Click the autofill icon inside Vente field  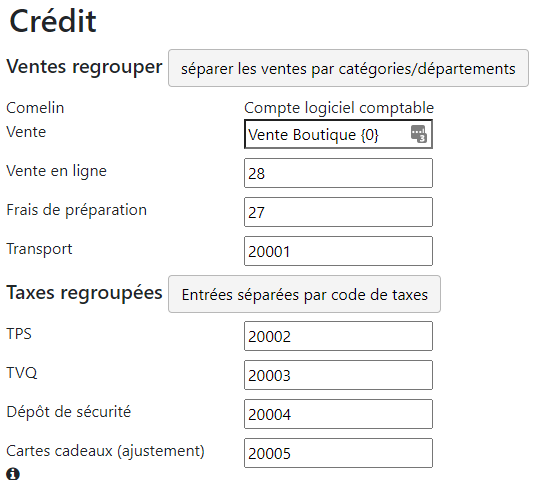419,134
